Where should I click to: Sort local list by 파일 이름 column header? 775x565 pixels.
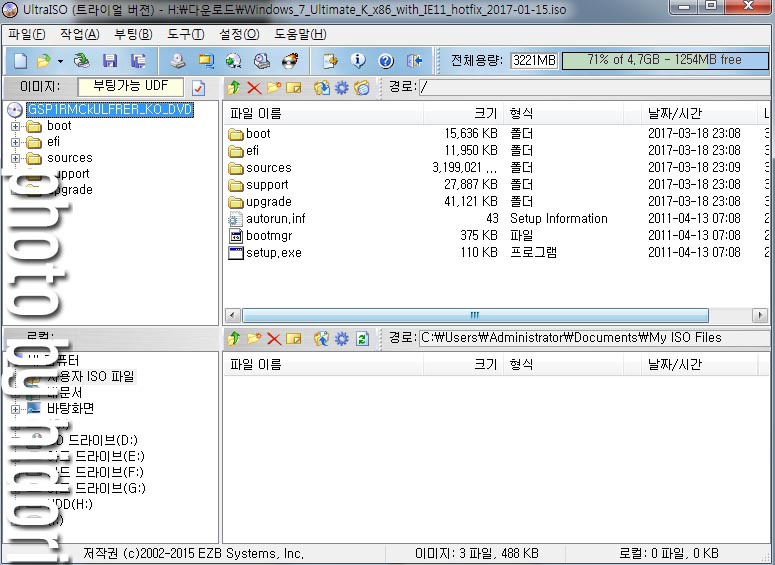pyautogui.click(x=323, y=365)
